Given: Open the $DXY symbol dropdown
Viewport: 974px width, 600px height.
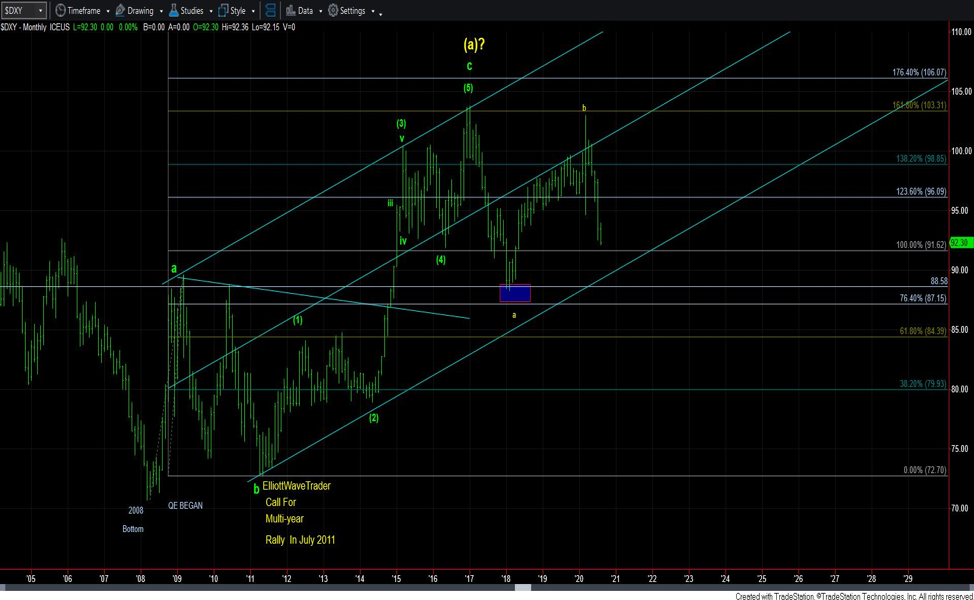Looking at the screenshot, I should coord(41,11).
